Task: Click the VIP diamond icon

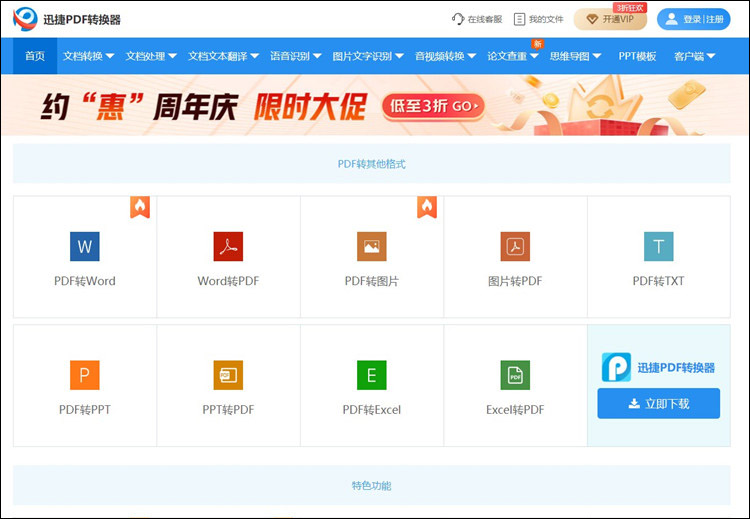Action: coord(592,19)
